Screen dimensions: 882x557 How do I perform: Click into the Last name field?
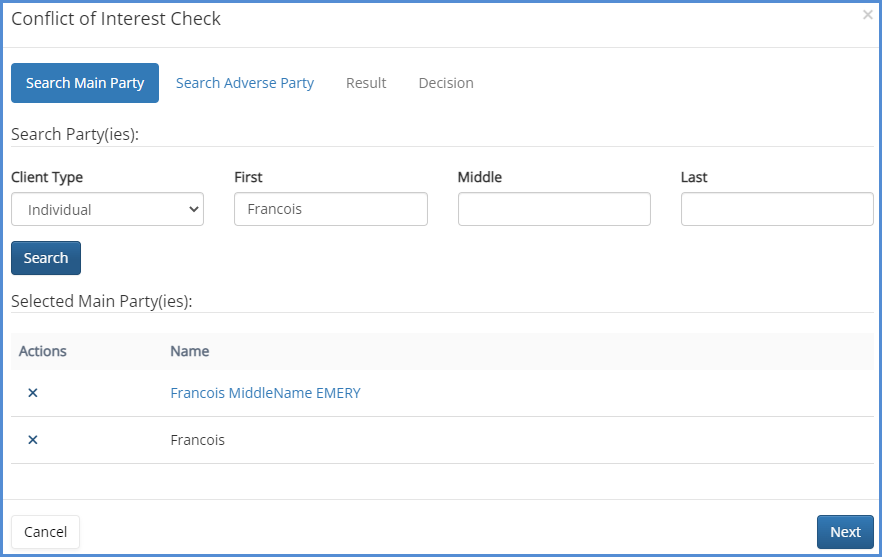click(777, 209)
